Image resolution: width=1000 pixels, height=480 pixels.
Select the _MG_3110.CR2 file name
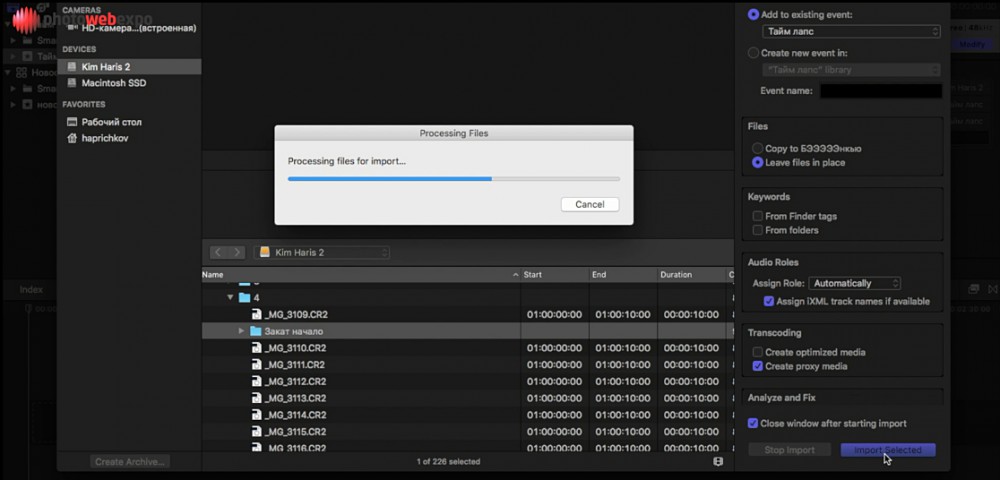coord(295,348)
